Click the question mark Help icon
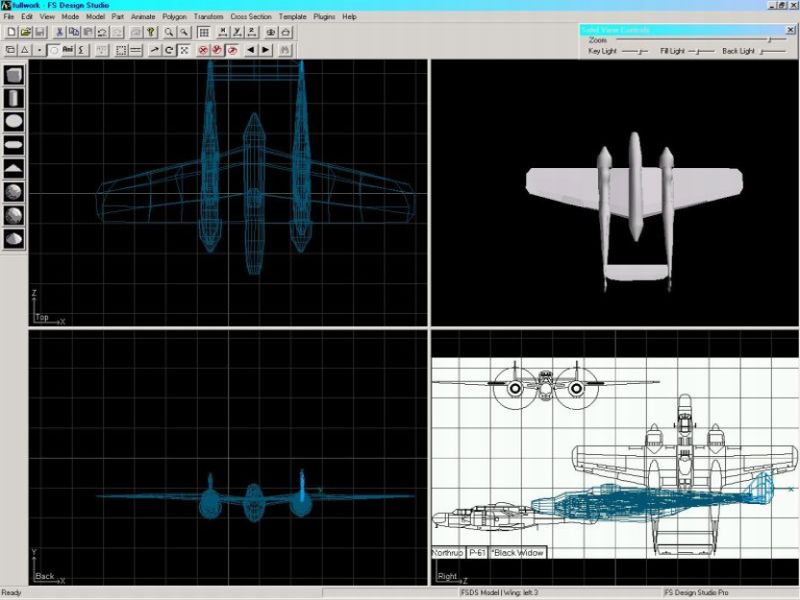This screenshot has height=600, width=800. pyautogui.click(x=151, y=33)
